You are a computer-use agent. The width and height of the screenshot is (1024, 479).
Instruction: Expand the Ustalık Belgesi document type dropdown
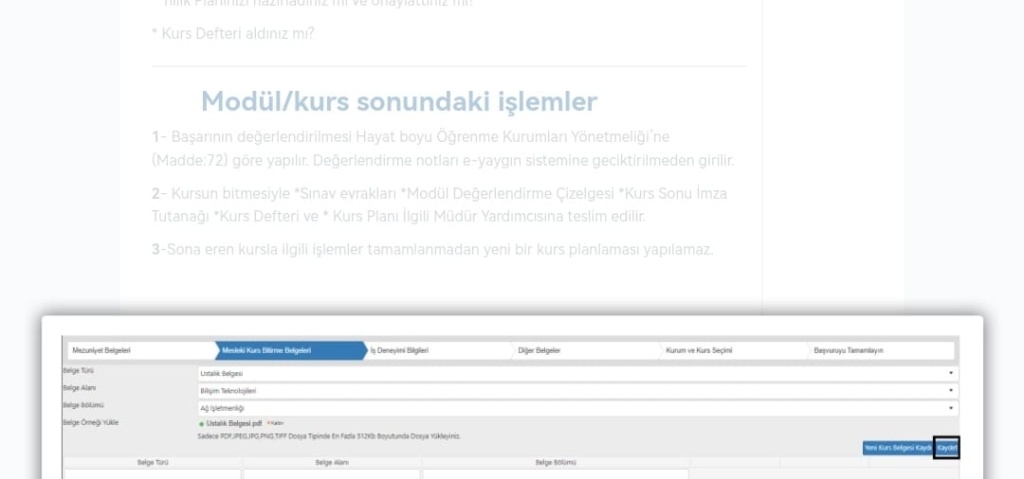[x=577, y=373]
